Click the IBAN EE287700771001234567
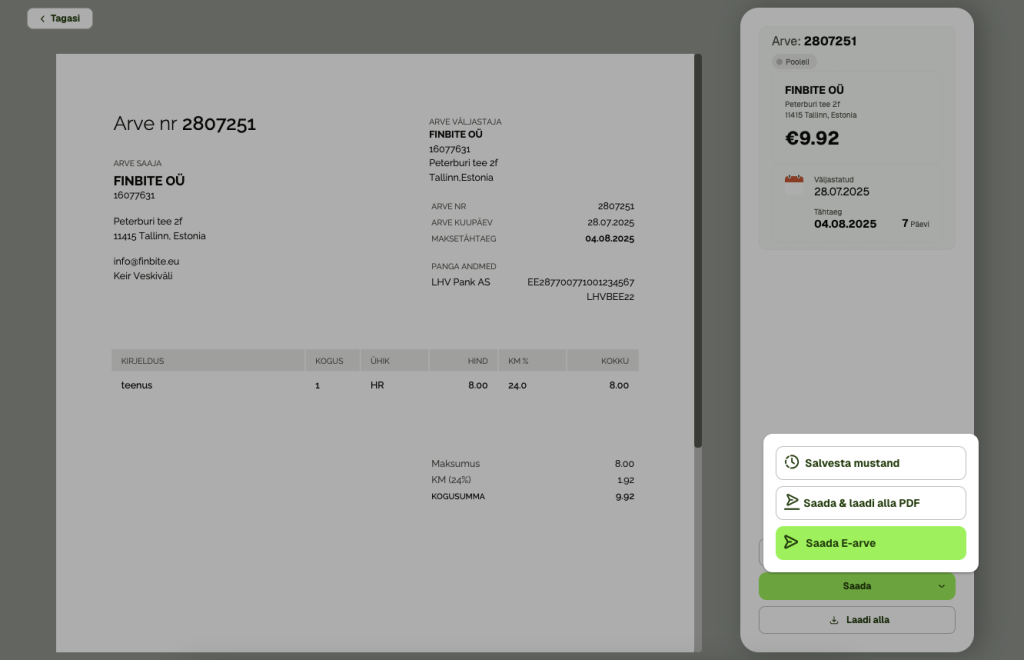 click(581, 282)
